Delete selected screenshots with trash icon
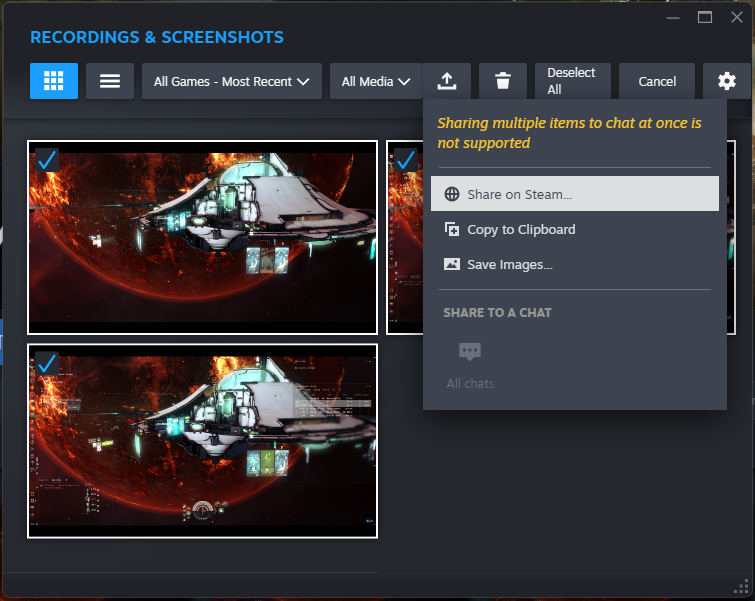Screen dimensions: 755x601 tap(503, 81)
